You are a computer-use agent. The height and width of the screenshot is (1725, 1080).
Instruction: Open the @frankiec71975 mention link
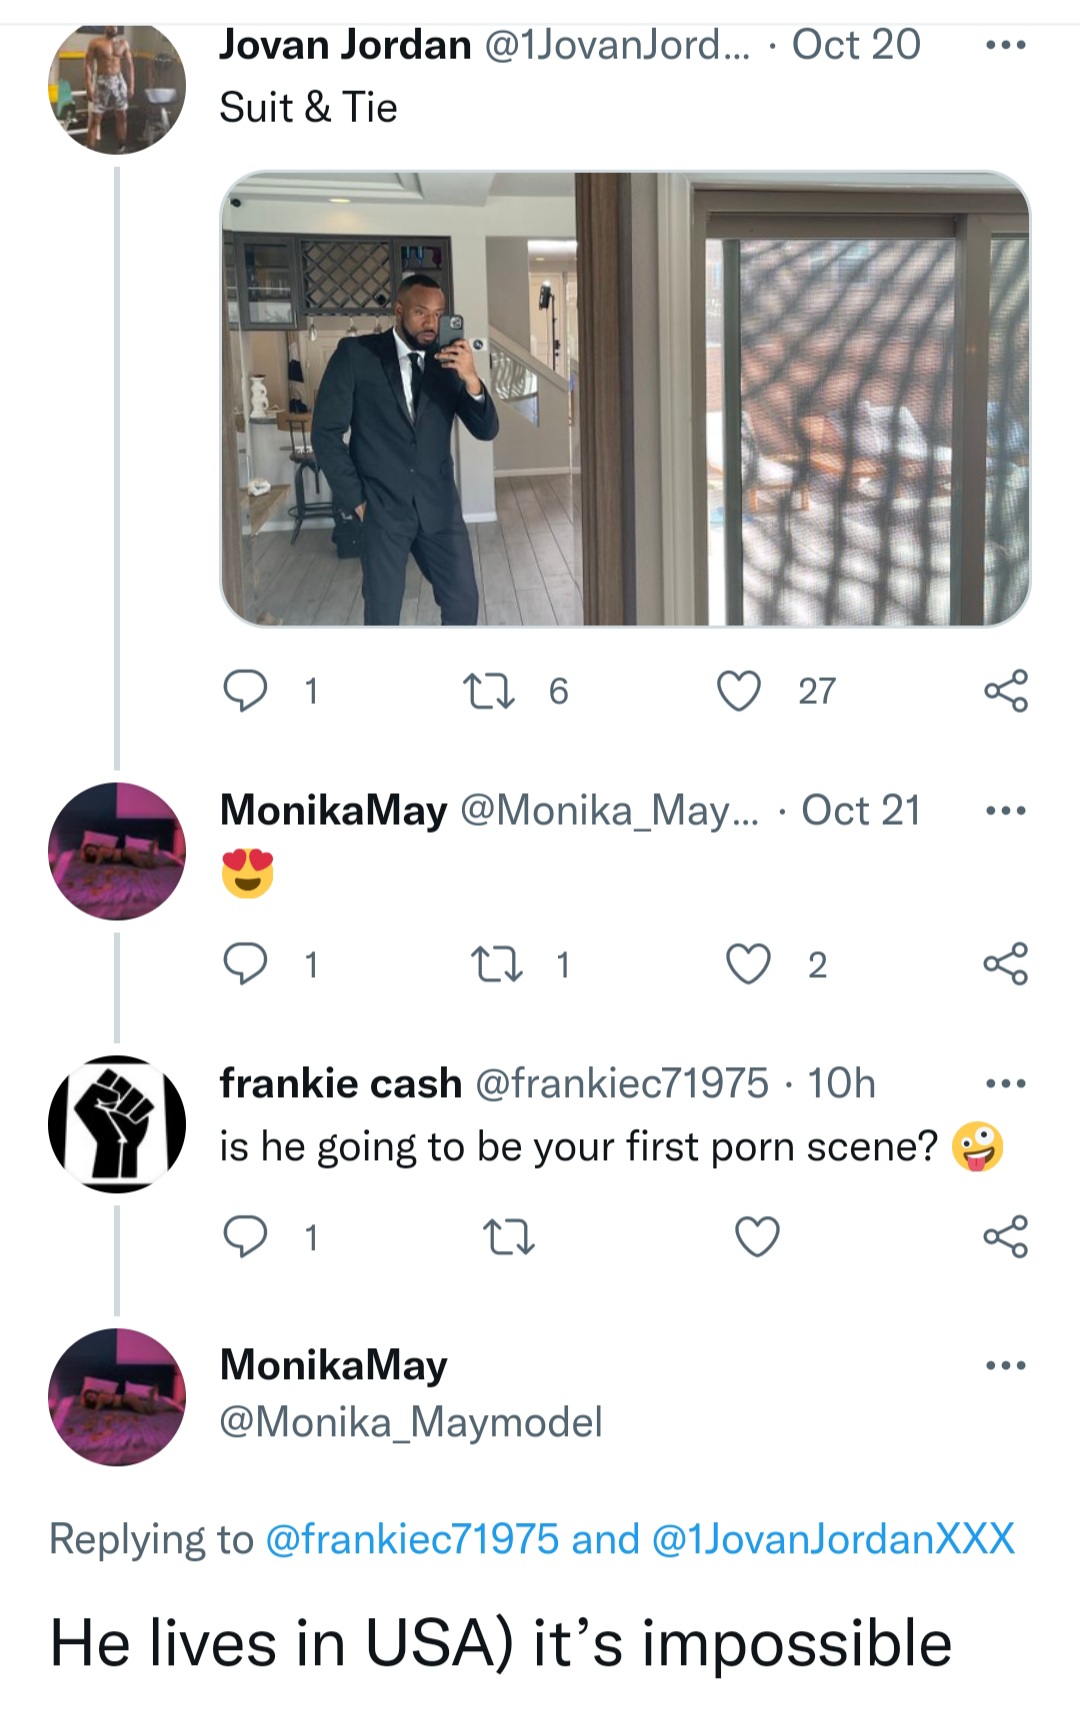tap(412, 1539)
